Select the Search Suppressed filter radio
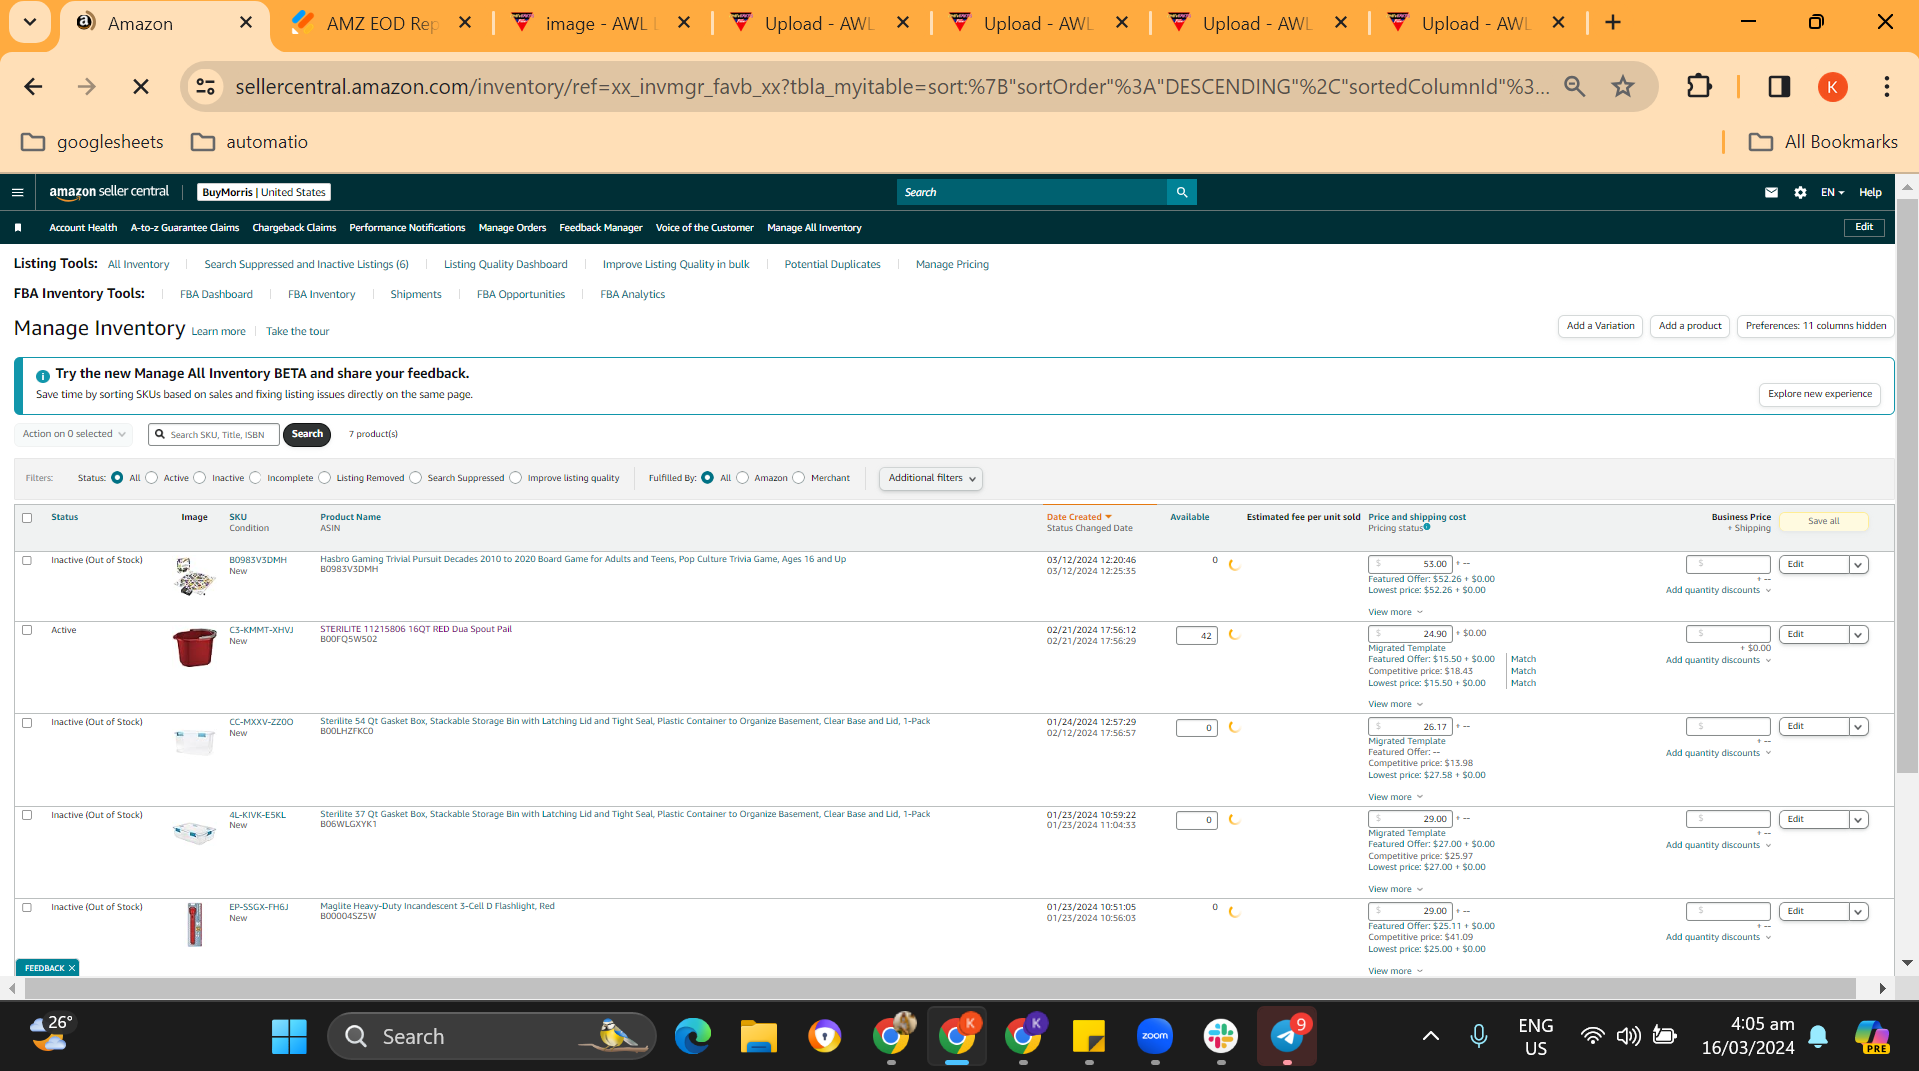1919x1071 pixels. pos(416,478)
